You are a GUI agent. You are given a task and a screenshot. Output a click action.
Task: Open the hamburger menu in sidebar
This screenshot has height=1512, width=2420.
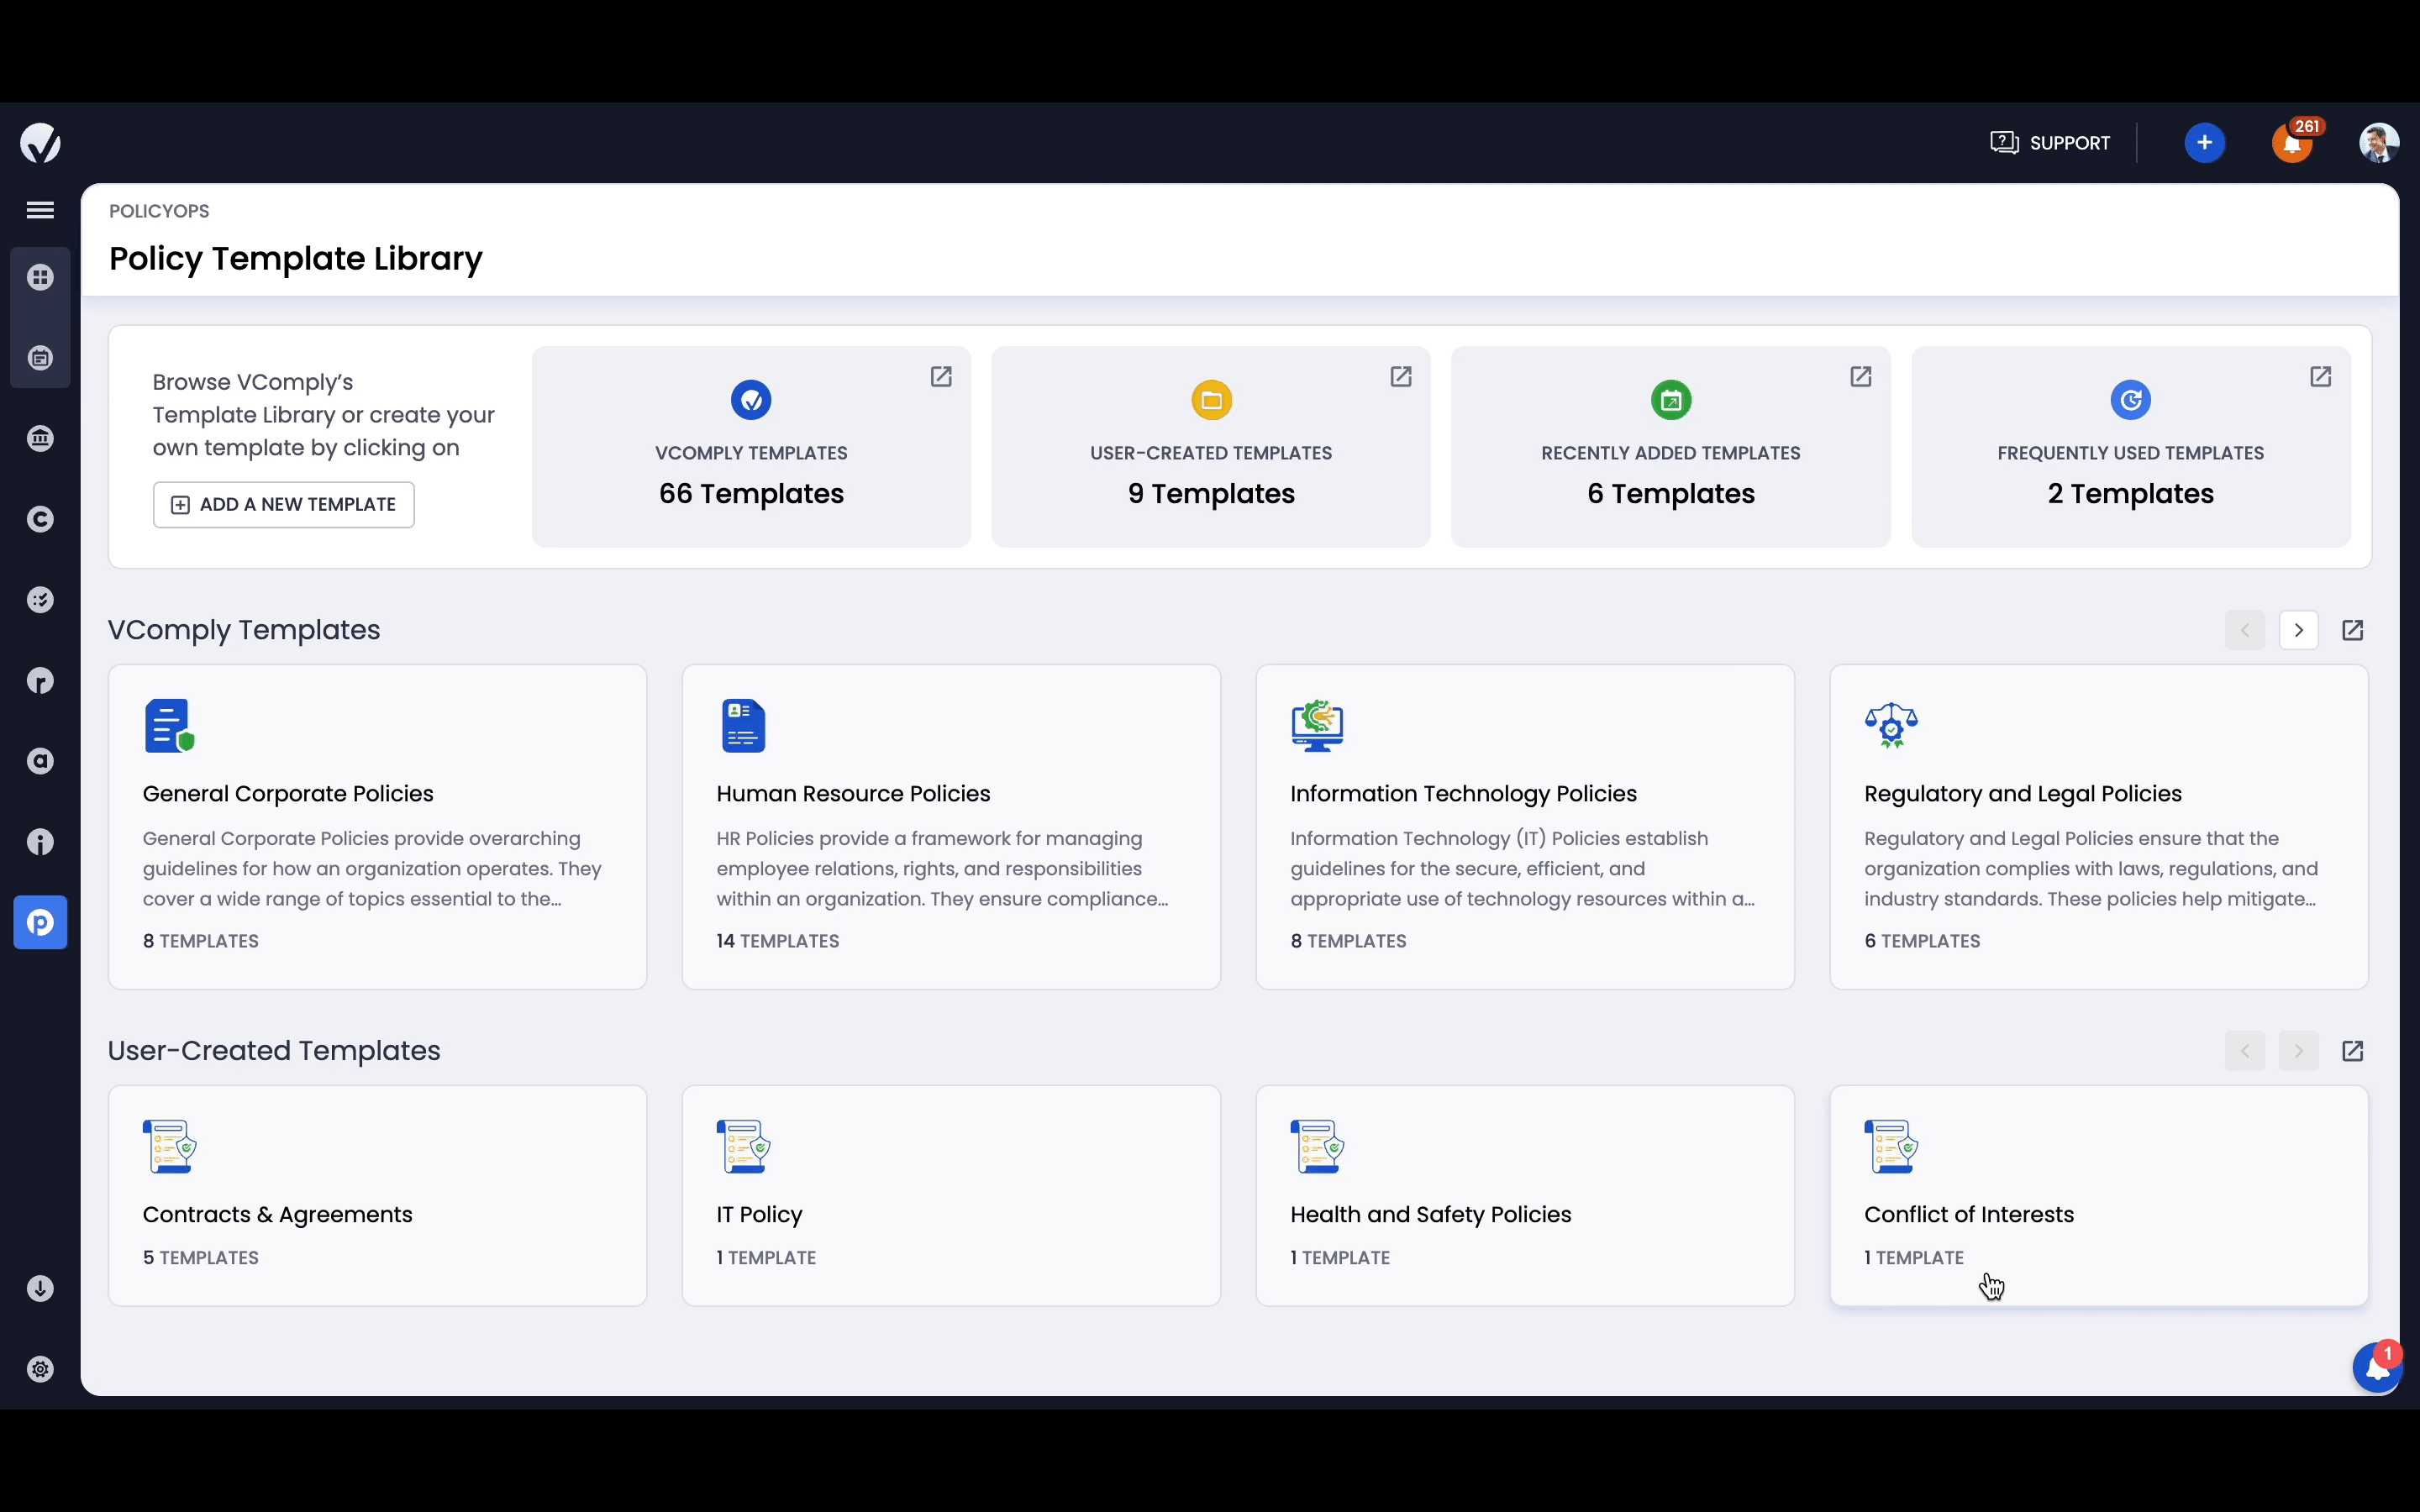[x=40, y=210]
